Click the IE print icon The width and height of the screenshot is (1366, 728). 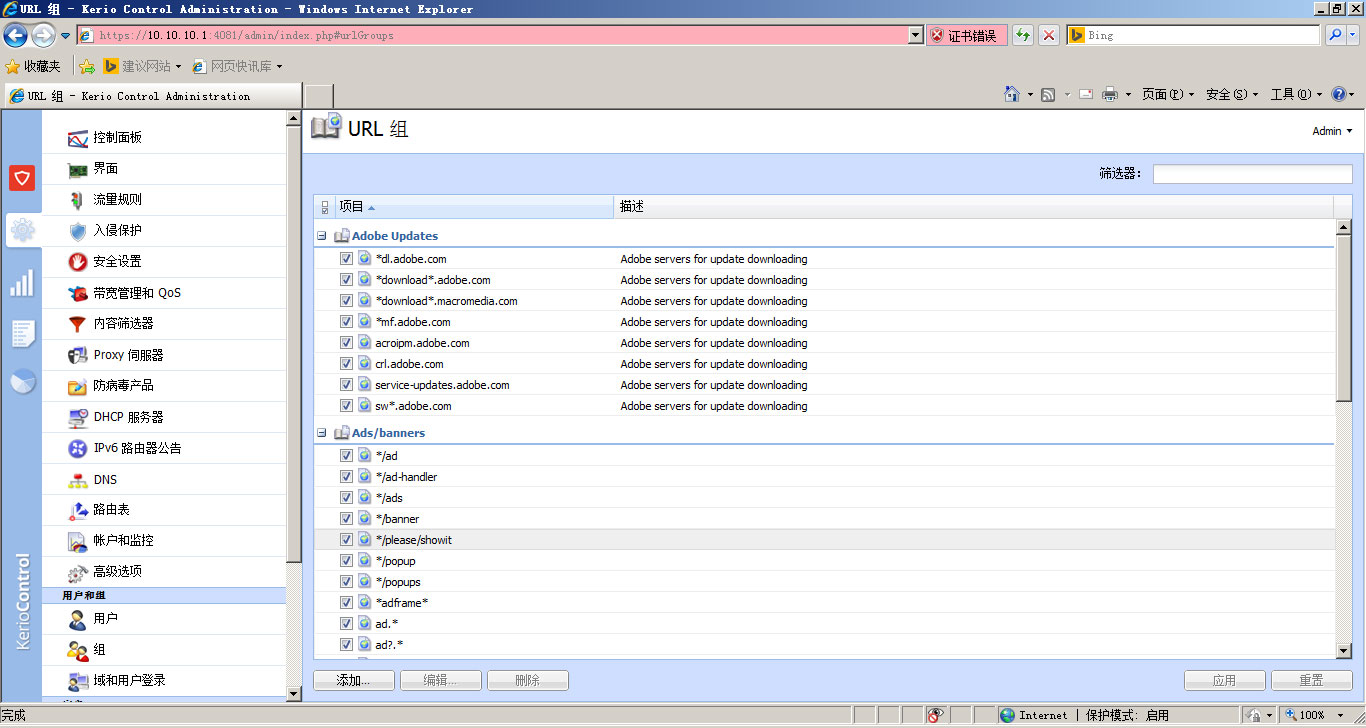coord(1110,94)
